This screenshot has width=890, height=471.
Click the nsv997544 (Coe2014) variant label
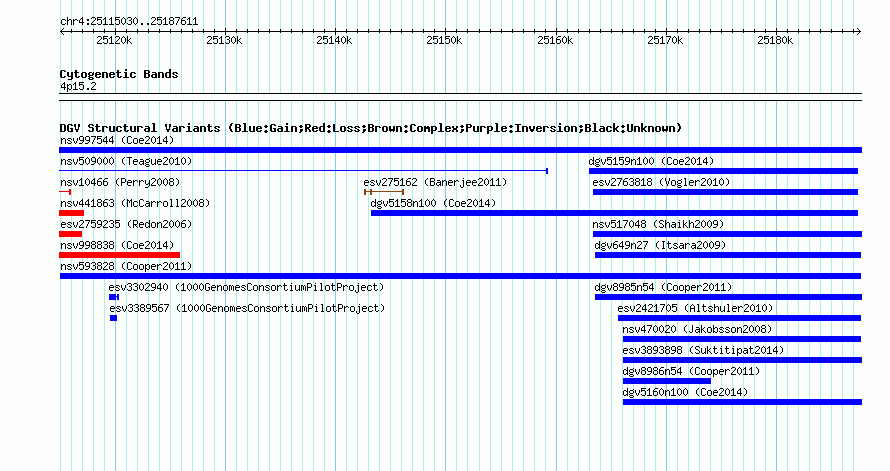(x=117, y=140)
